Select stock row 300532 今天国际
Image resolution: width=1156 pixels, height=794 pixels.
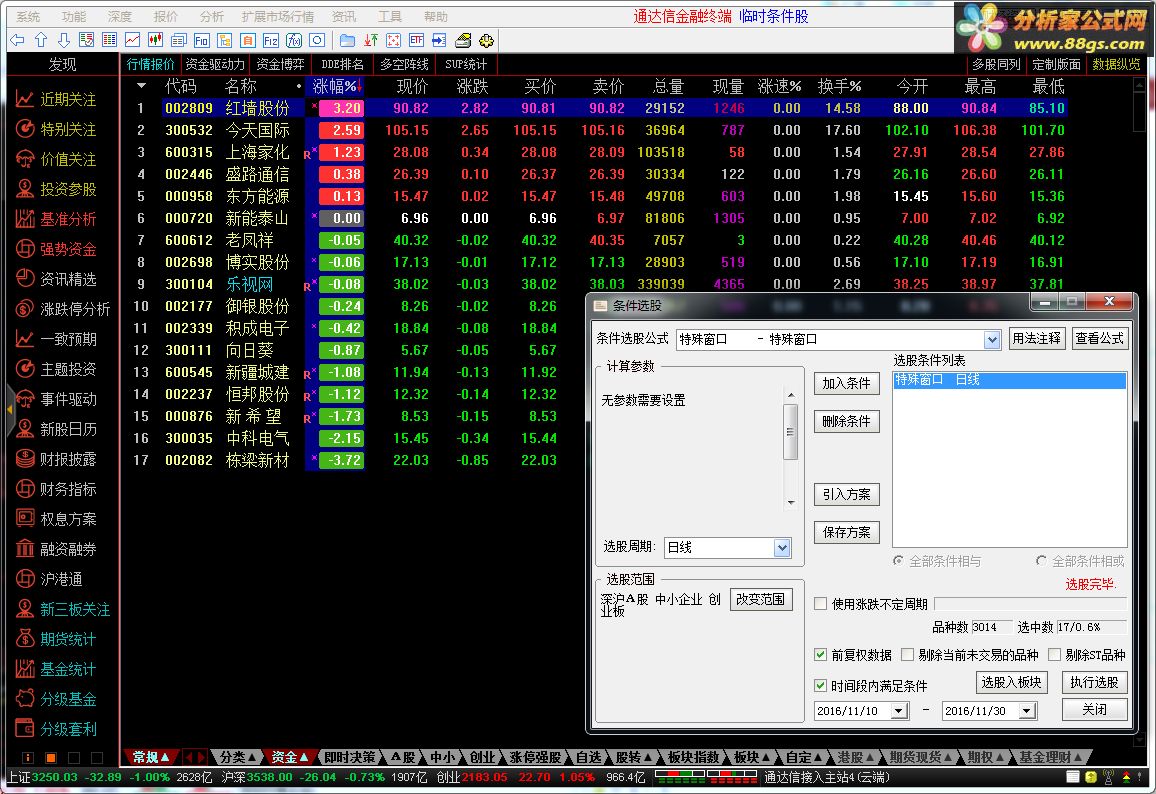594,130
